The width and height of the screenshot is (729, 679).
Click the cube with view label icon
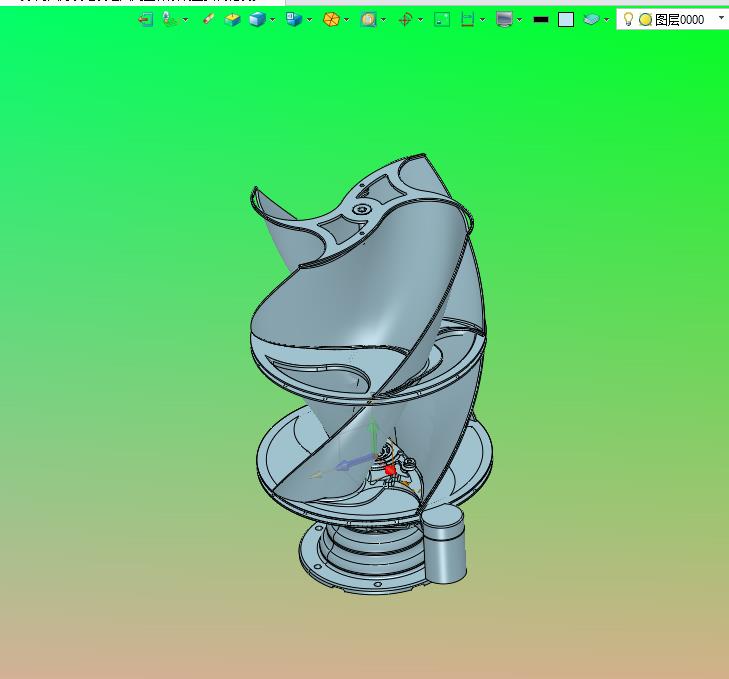(294, 19)
